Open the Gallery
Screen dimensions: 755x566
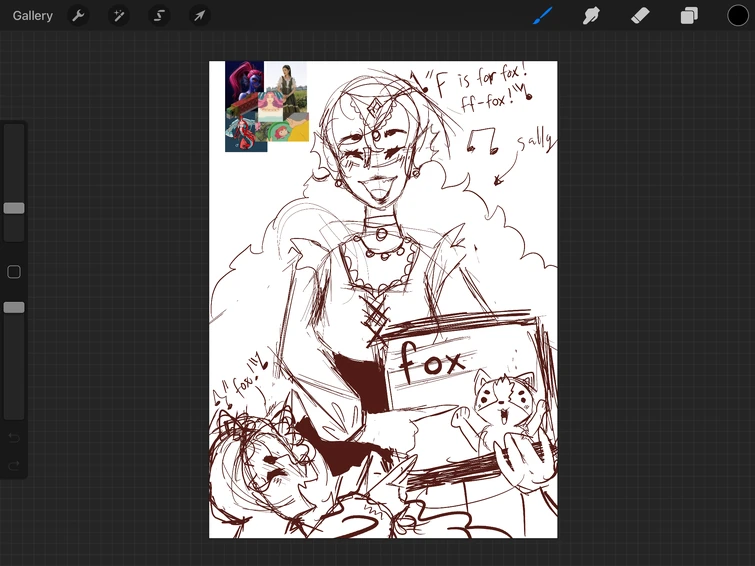pyautogui.click(x=32, y=16)
